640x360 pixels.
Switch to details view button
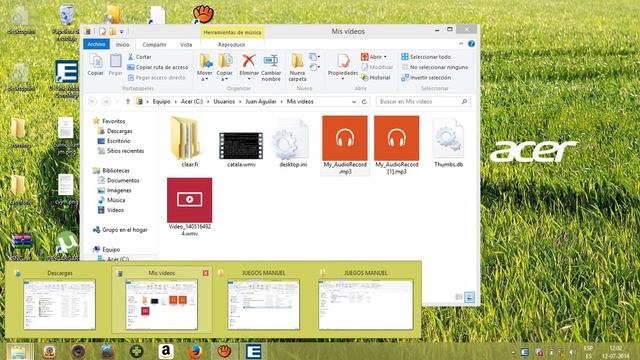[x=459, y=297]
